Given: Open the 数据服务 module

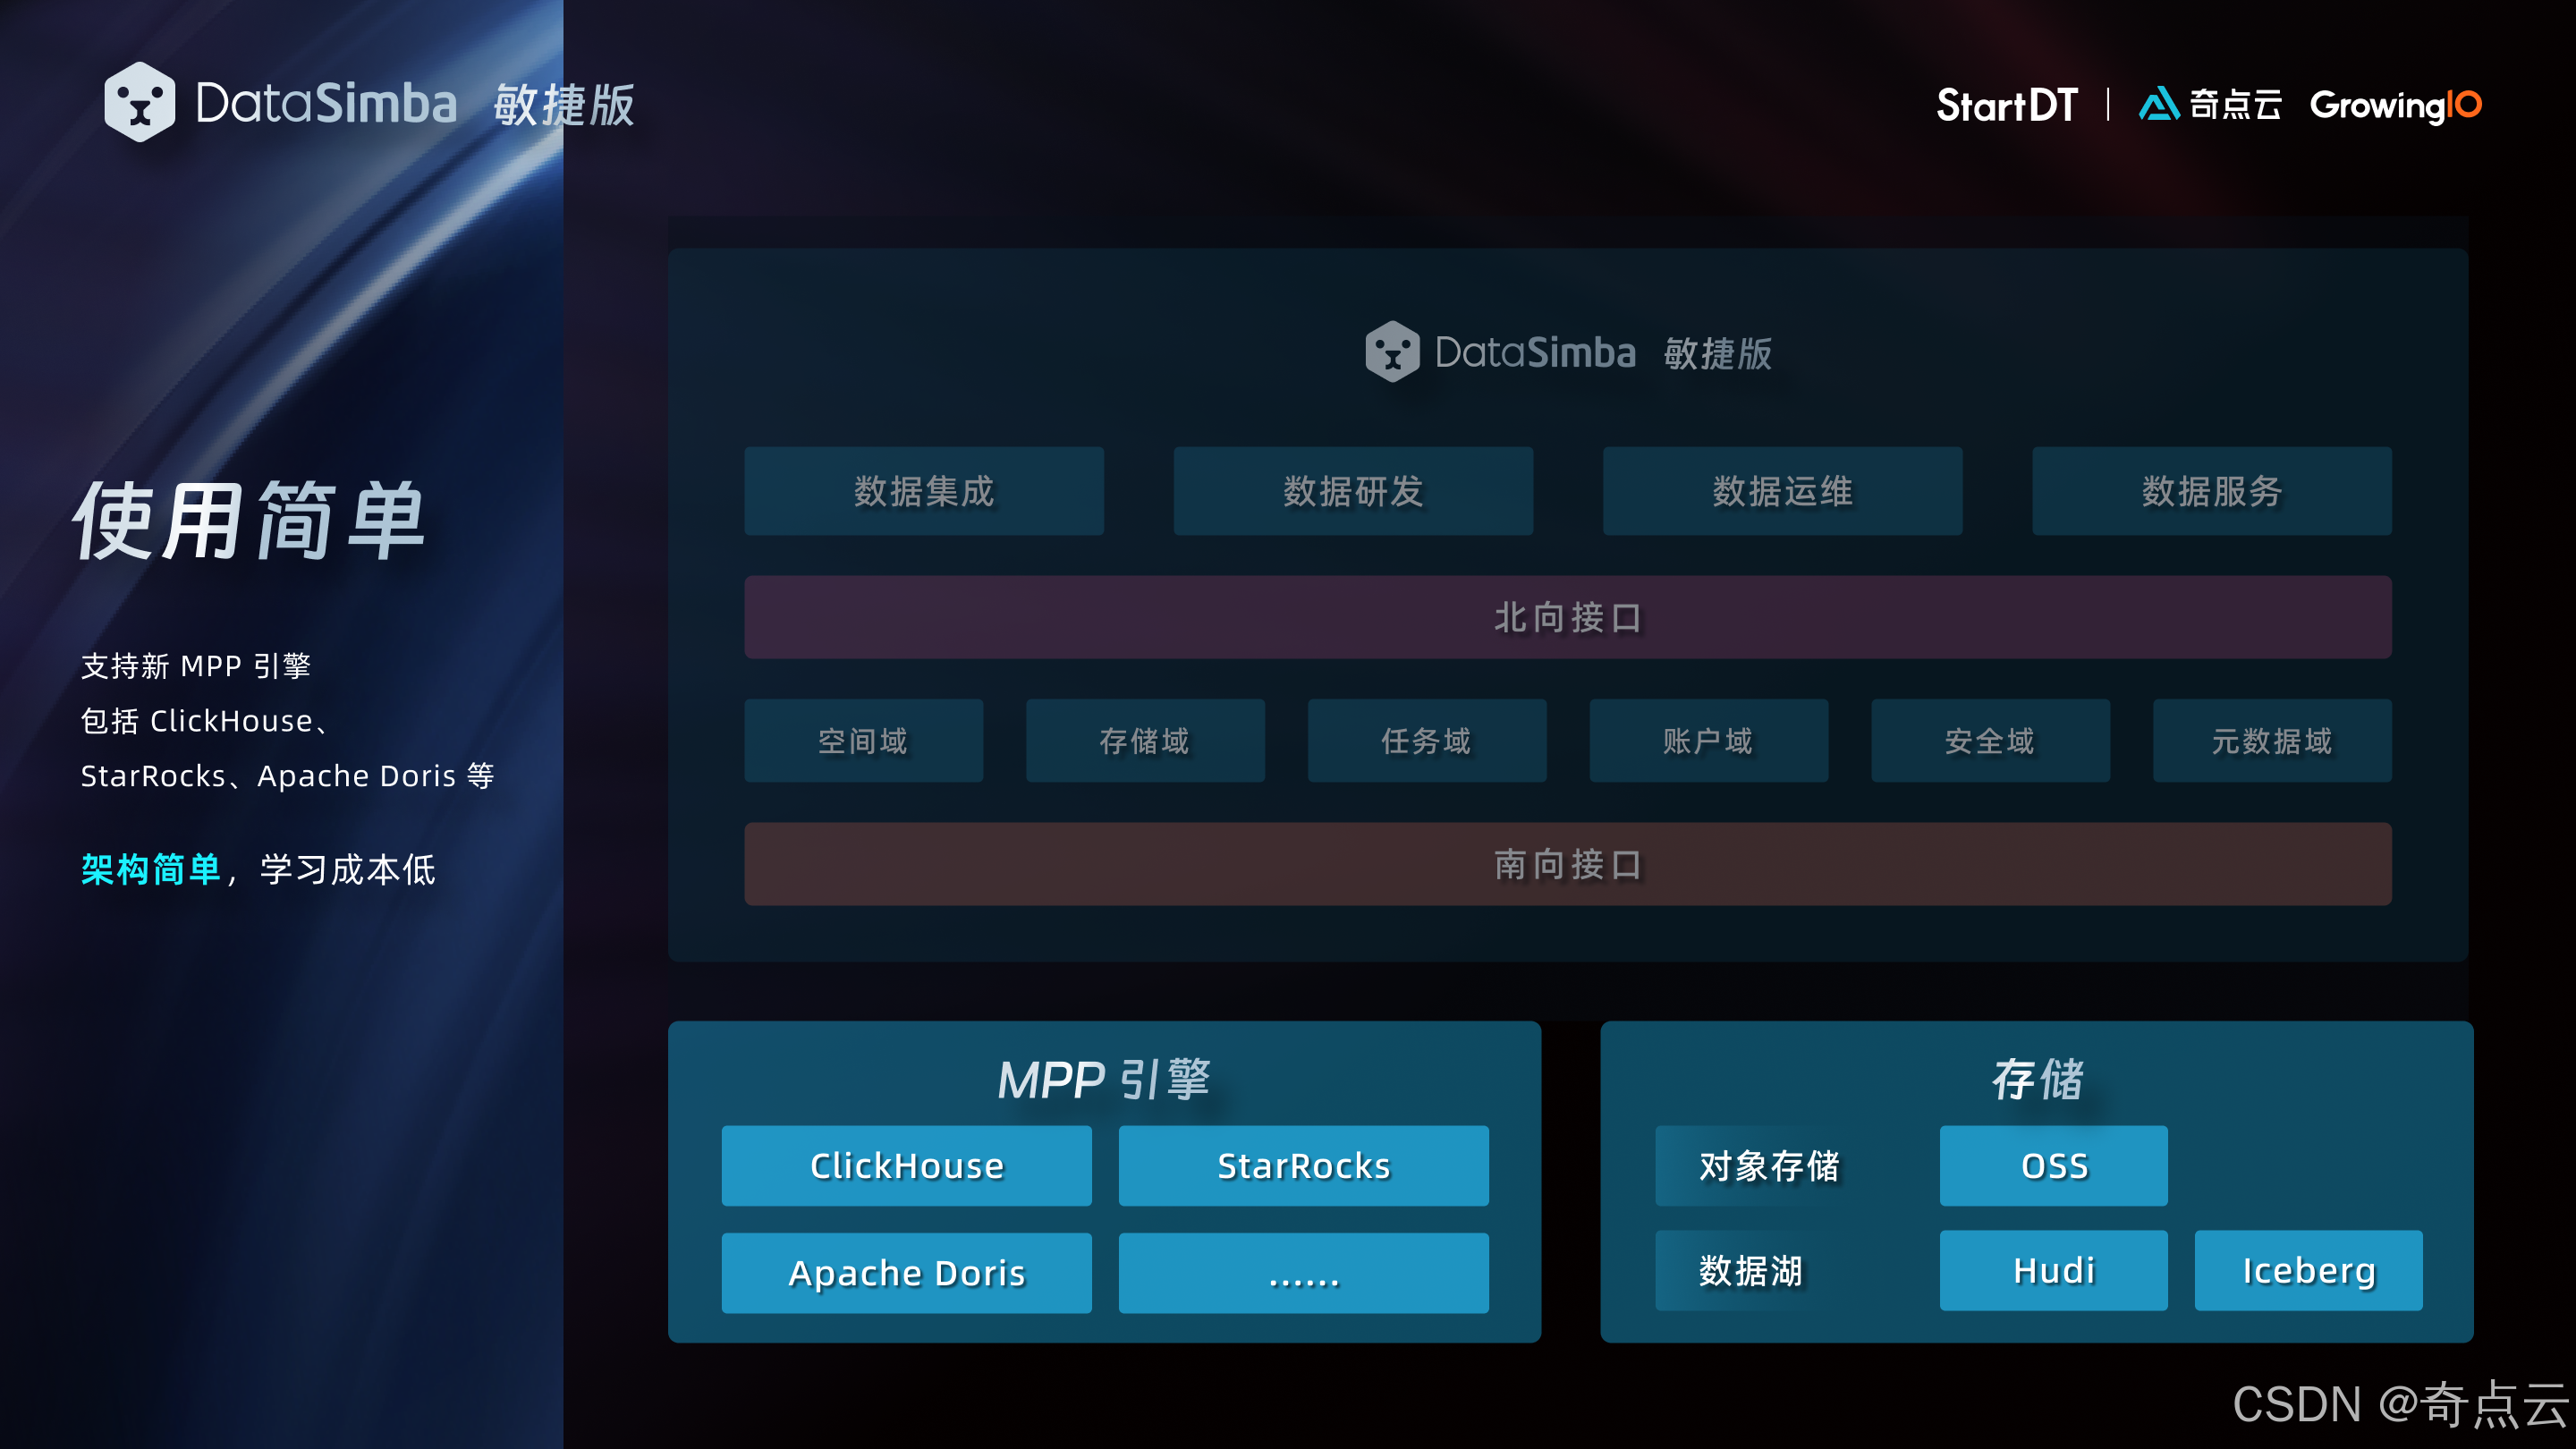Looking at the screenshot, I should [2211, 491].
